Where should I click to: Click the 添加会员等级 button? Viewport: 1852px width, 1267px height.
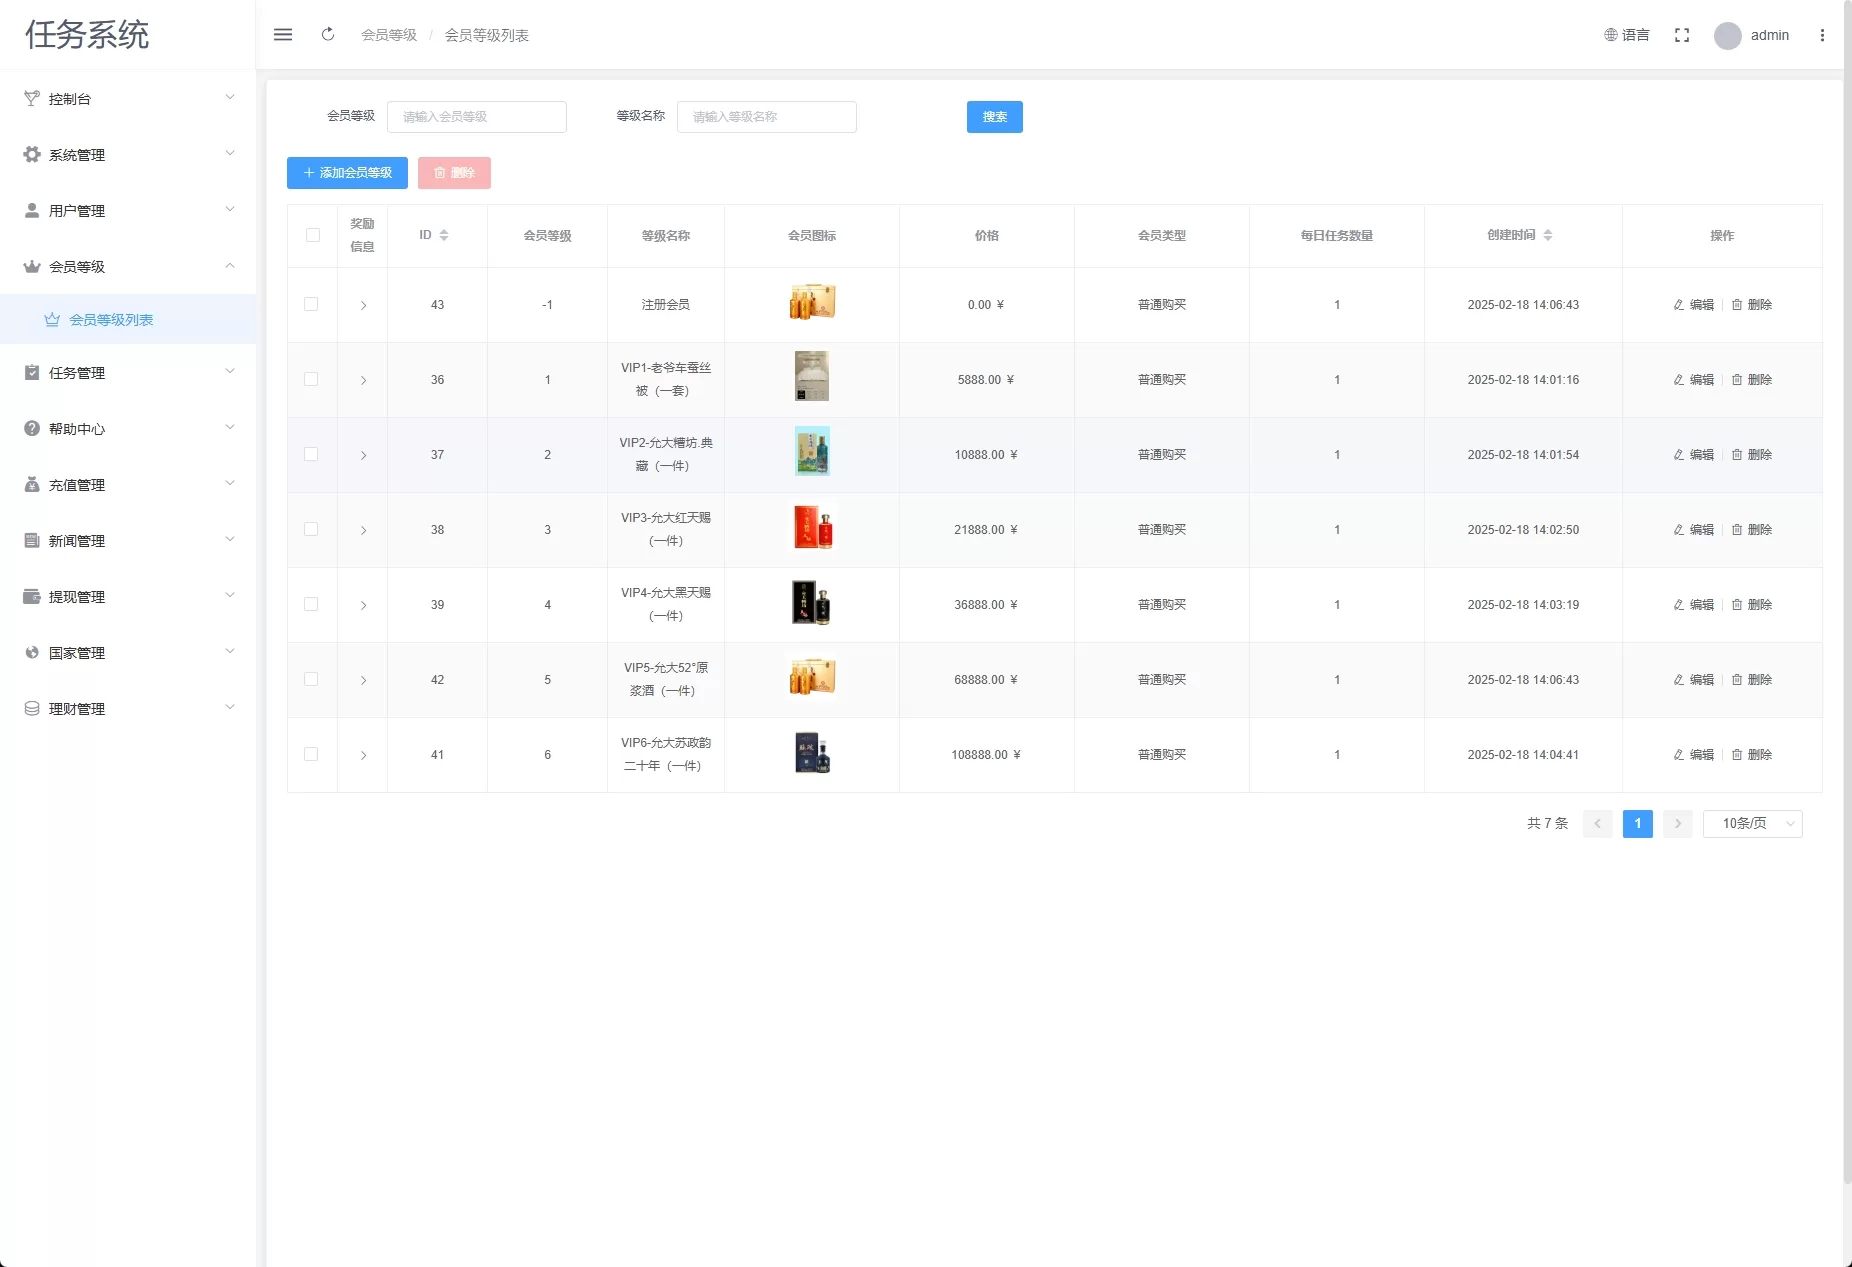(x=347, y=173)
